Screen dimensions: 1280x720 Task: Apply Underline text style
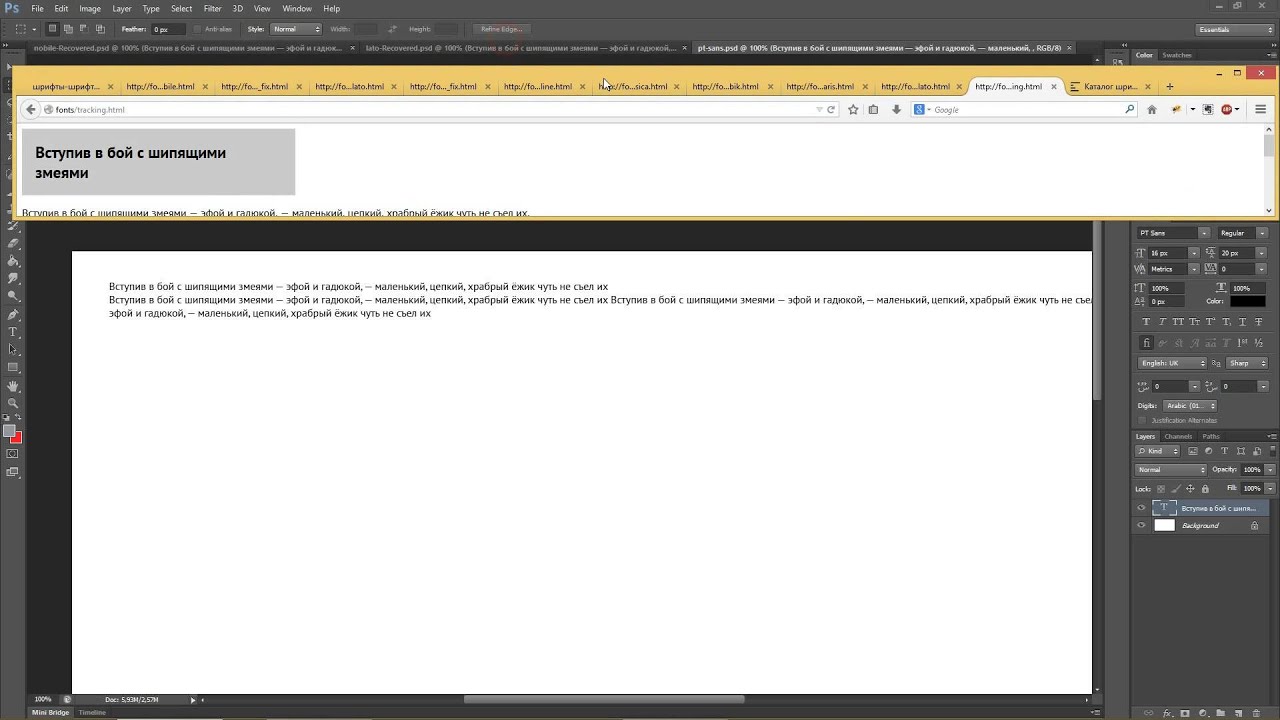click(1242, 322)
